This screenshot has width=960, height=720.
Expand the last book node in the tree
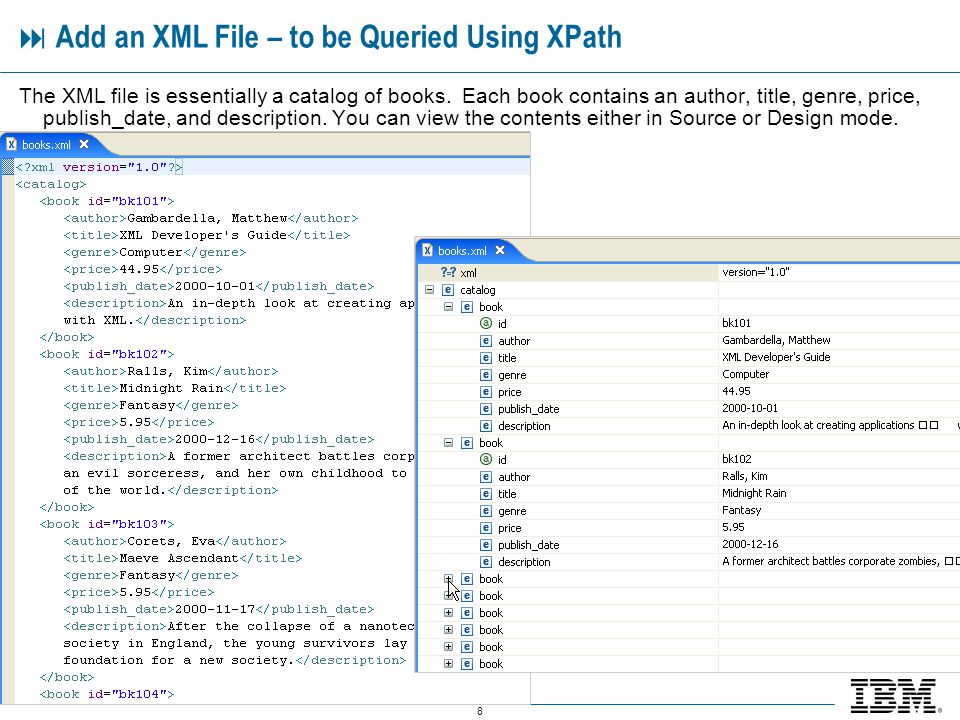coord(448,664)
